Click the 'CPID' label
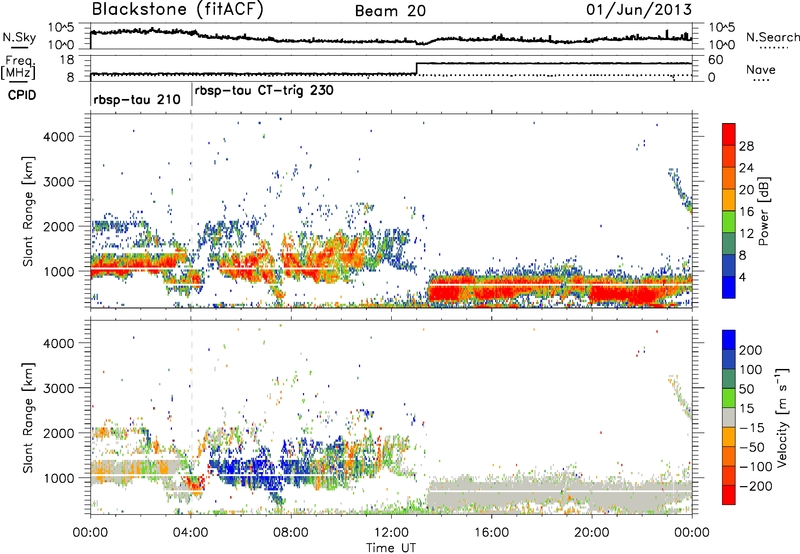The width and height of the screenshot is (800, 554). (x=22, y=95)
